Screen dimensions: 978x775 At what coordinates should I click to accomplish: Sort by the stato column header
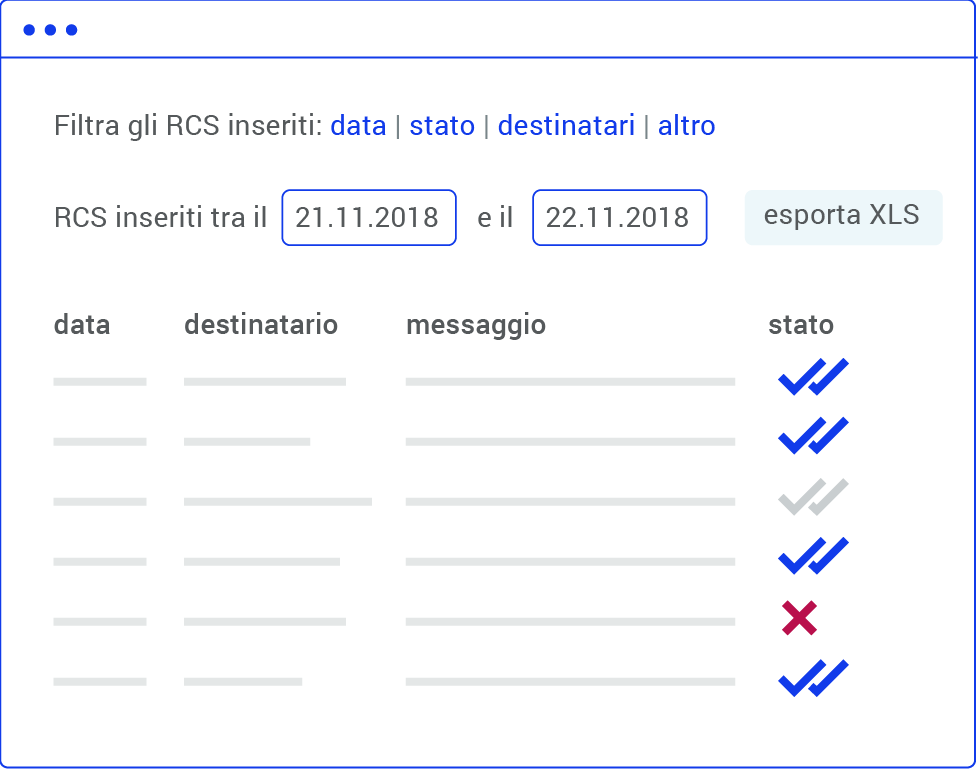coord(800,325)
